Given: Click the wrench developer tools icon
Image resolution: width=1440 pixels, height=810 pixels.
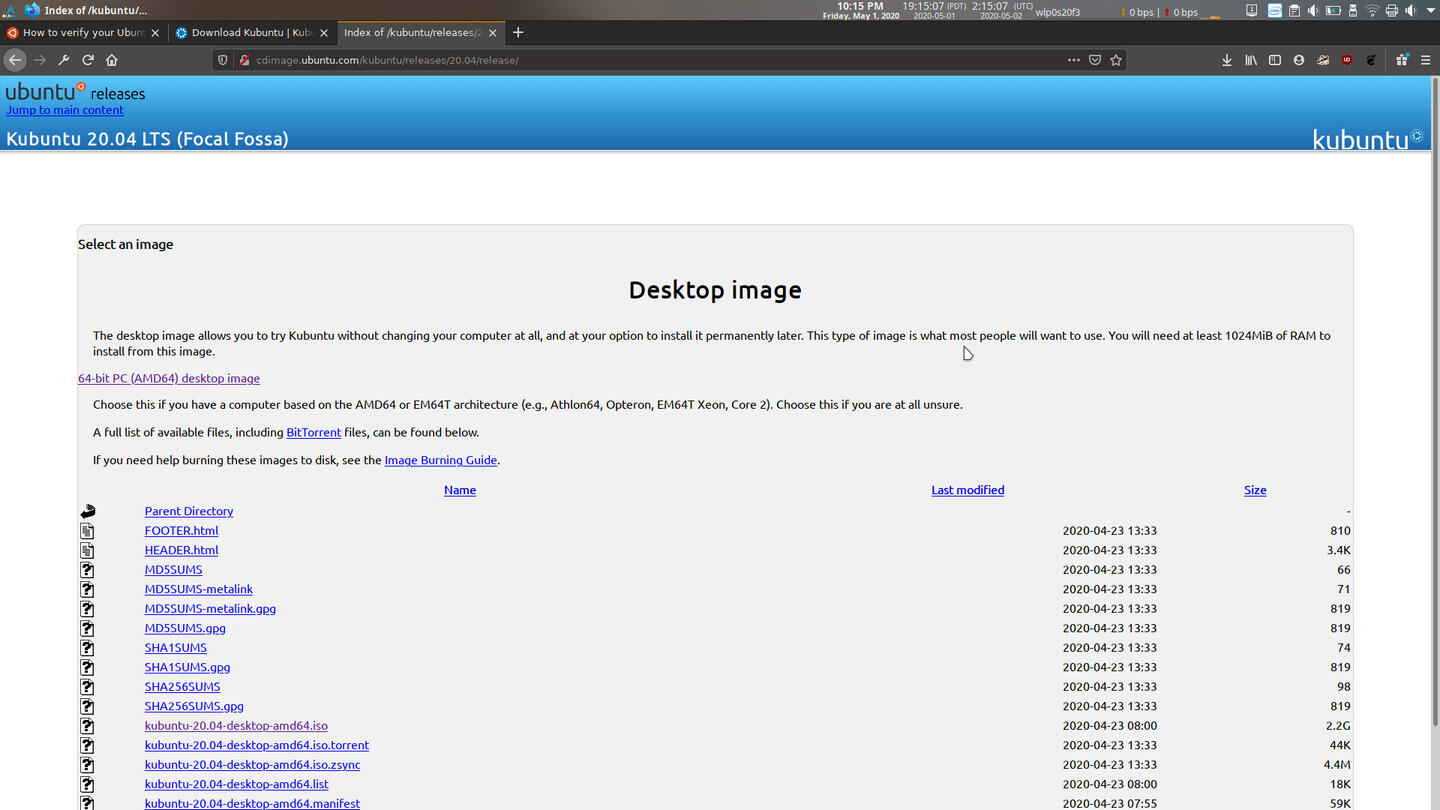Looking at the screenshot, I should [64, 60].
